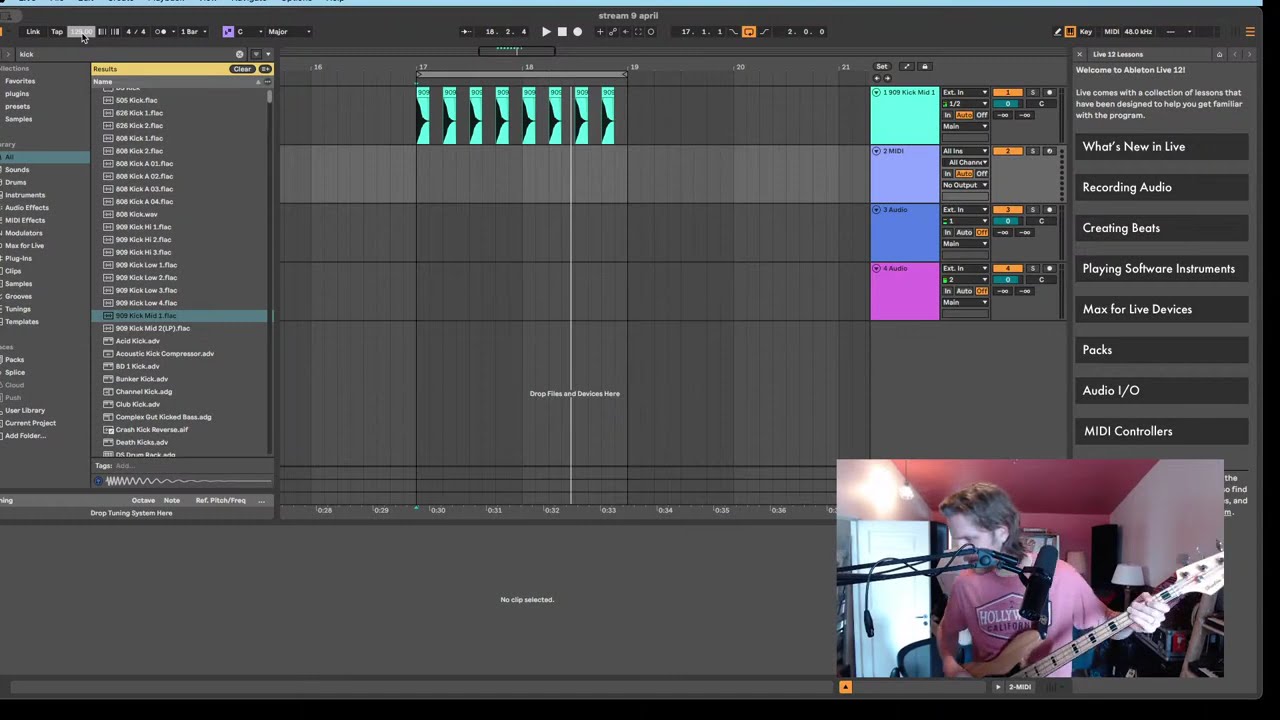Arm track 3 Audio for recording

pos(1049,210)
